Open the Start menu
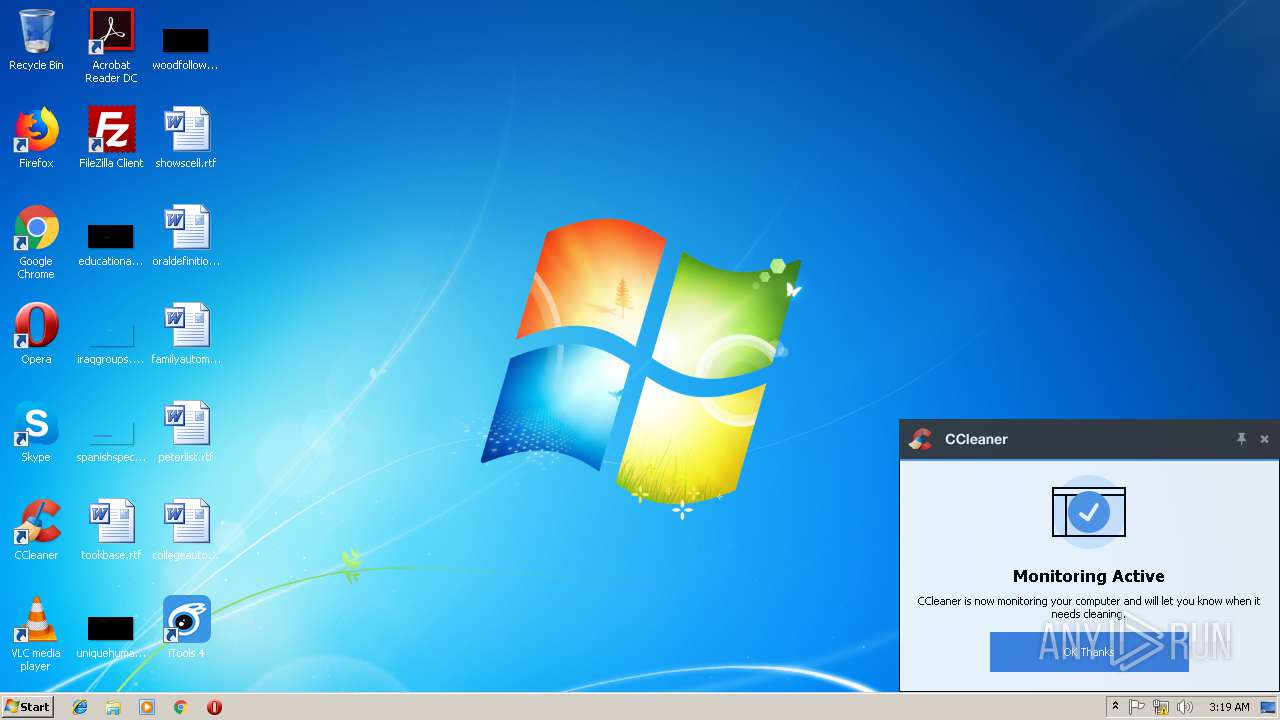Screen dimensions: 1280x720 [x=27, y=707]
